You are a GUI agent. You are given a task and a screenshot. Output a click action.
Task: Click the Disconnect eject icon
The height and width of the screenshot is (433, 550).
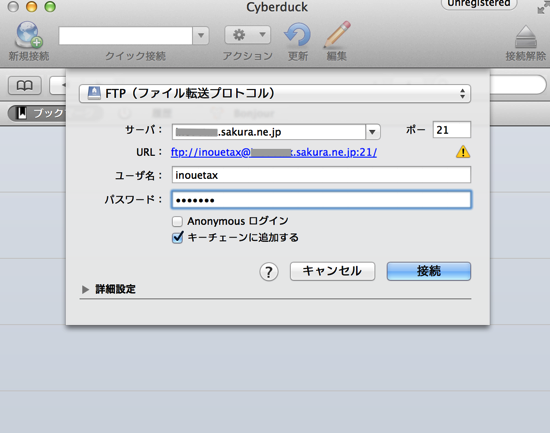(x=525, y=36)
